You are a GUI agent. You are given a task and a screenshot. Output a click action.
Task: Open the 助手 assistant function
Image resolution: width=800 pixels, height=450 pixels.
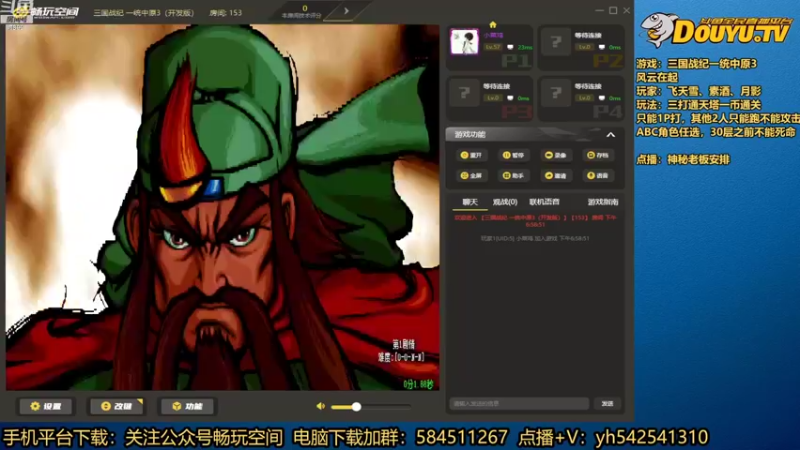pyautogui.click(x=513, y=176)
